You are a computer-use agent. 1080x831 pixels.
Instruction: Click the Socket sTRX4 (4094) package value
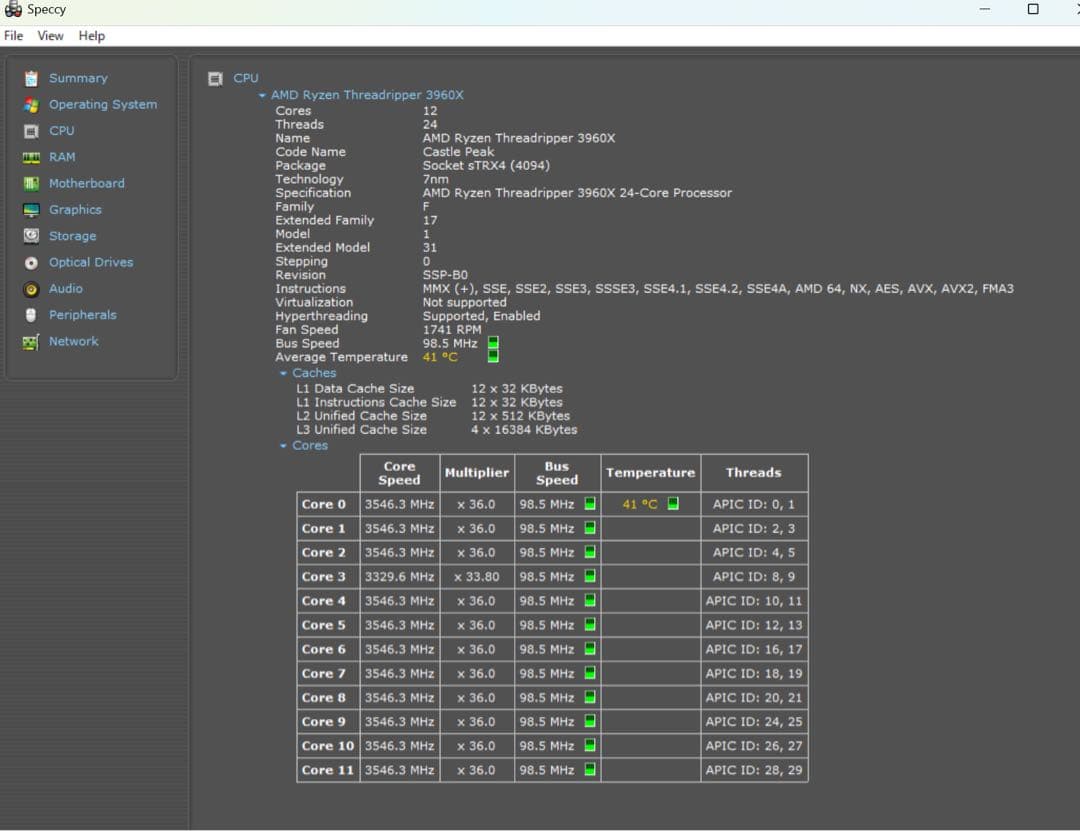(x=486, y=166)
